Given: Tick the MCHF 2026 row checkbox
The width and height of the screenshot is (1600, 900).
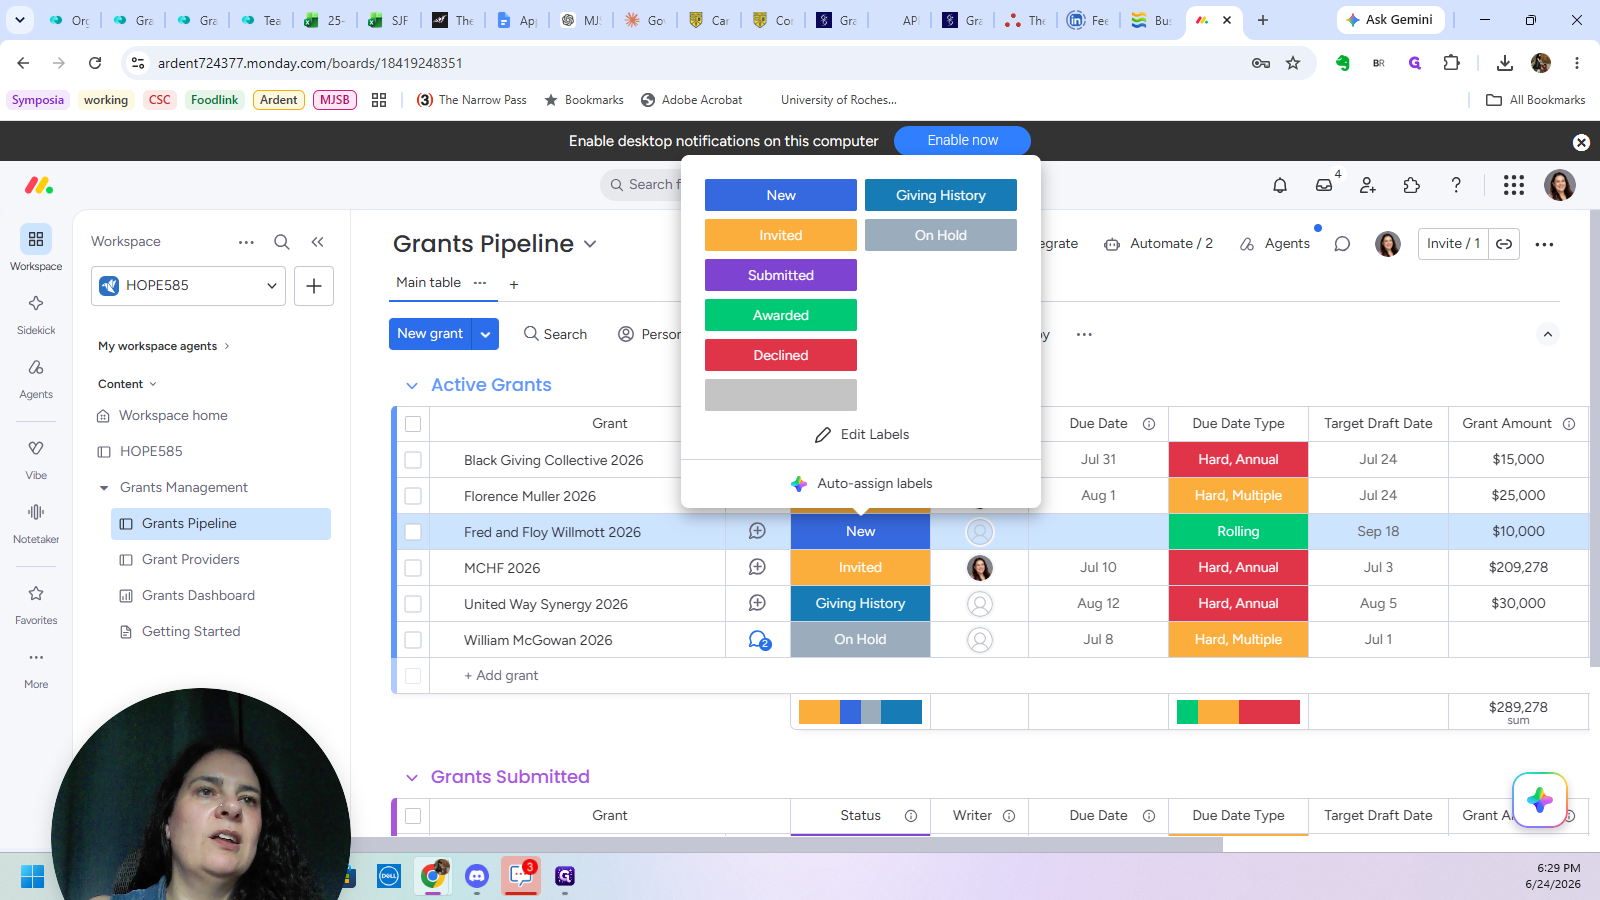Looking at the screenshot, I should click(x=413, y=568).
